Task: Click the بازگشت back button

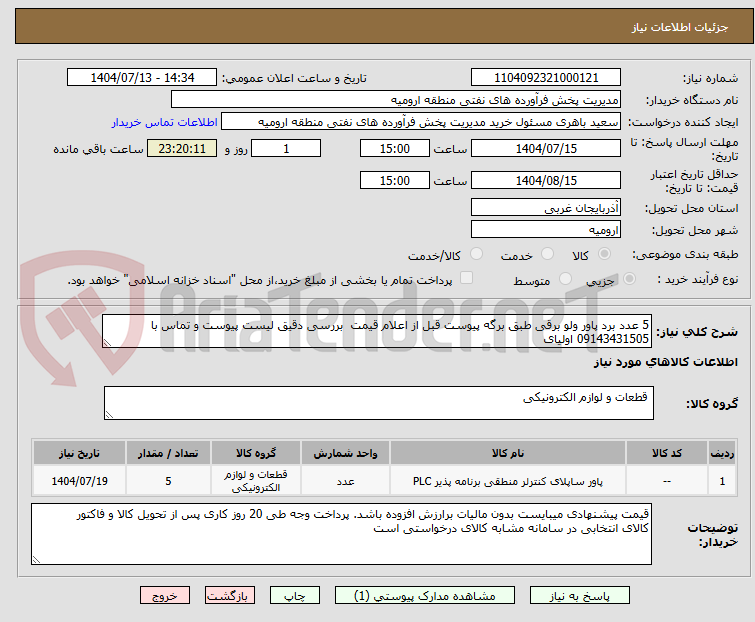Action: [230, 596]
